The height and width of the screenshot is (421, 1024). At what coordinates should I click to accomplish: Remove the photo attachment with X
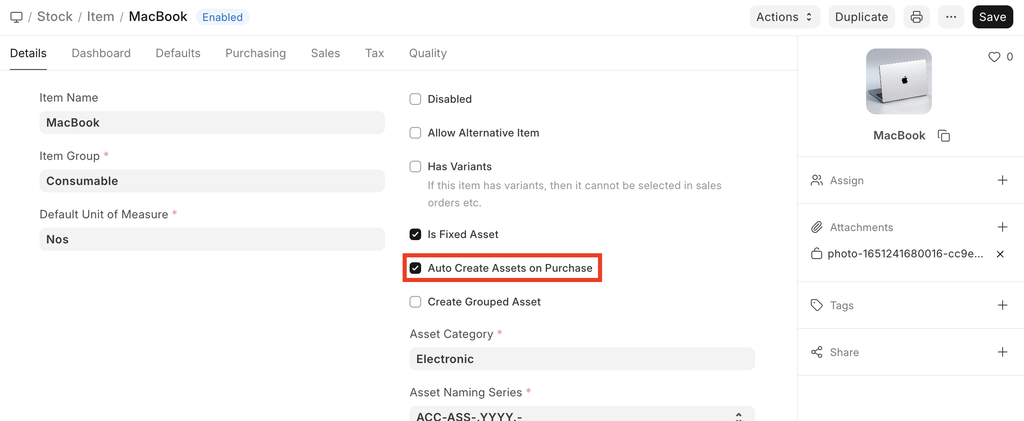coord(1000,254)
